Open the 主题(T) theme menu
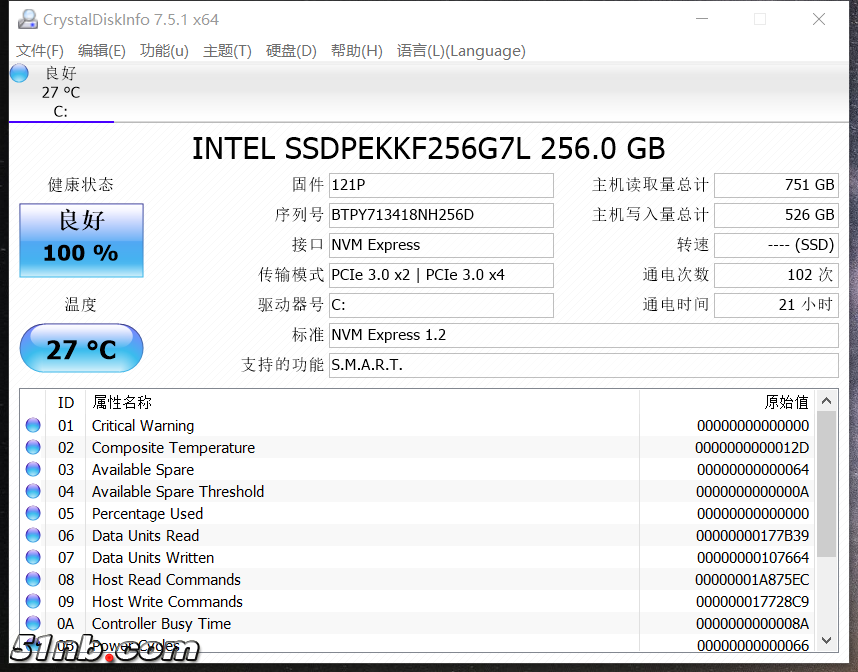Screen dimensions: 858x672 tap(227, 51)
